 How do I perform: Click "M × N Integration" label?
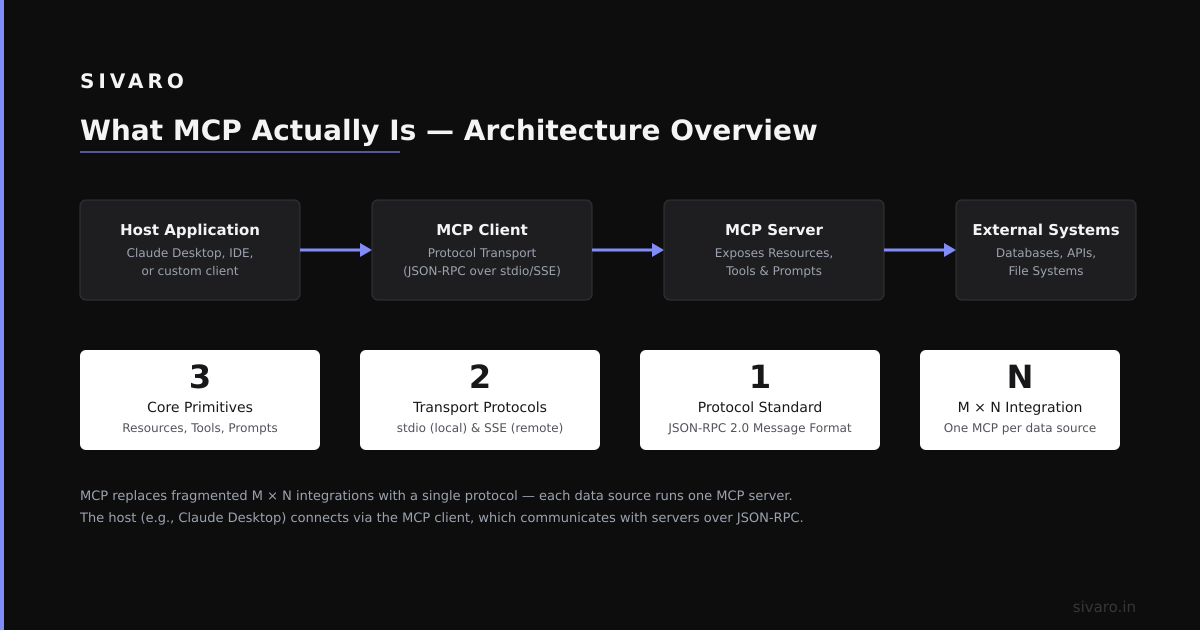(1020, 407)
